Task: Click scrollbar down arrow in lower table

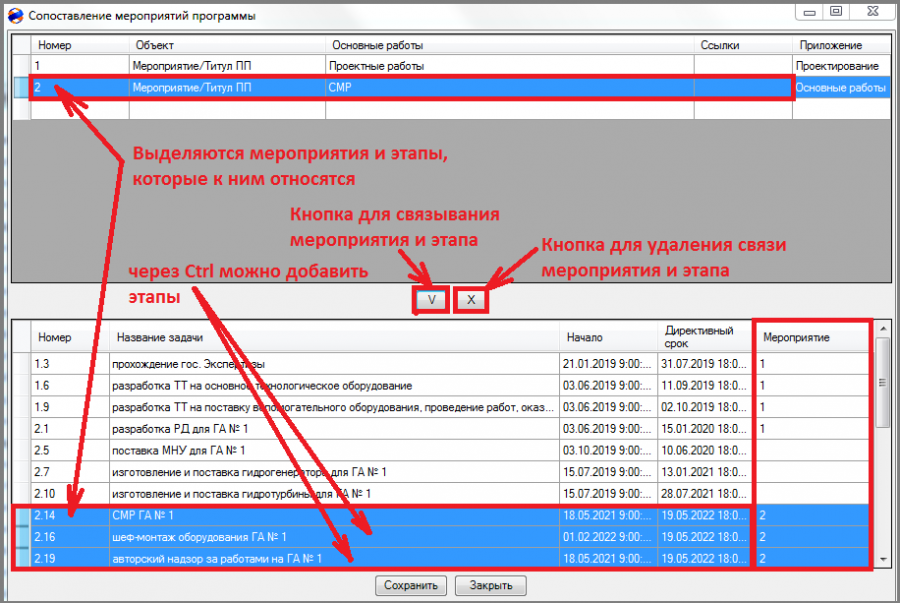Action: [x=883, y=559]
